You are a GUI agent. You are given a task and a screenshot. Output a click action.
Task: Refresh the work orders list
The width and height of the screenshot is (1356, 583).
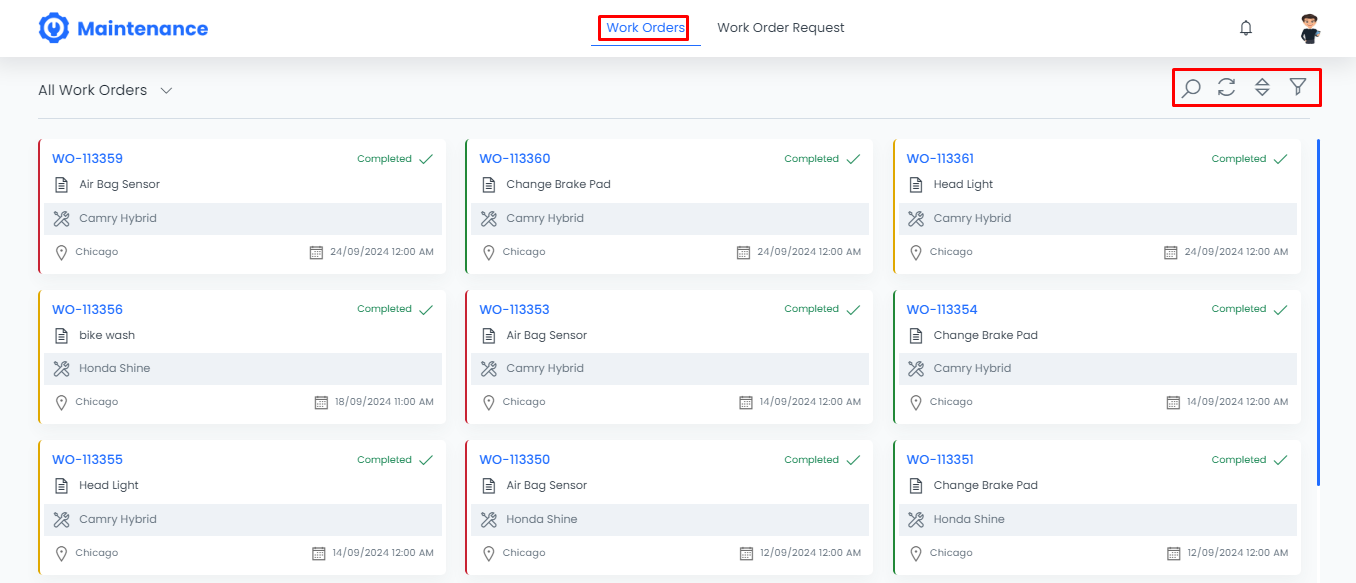[1226, 87]
